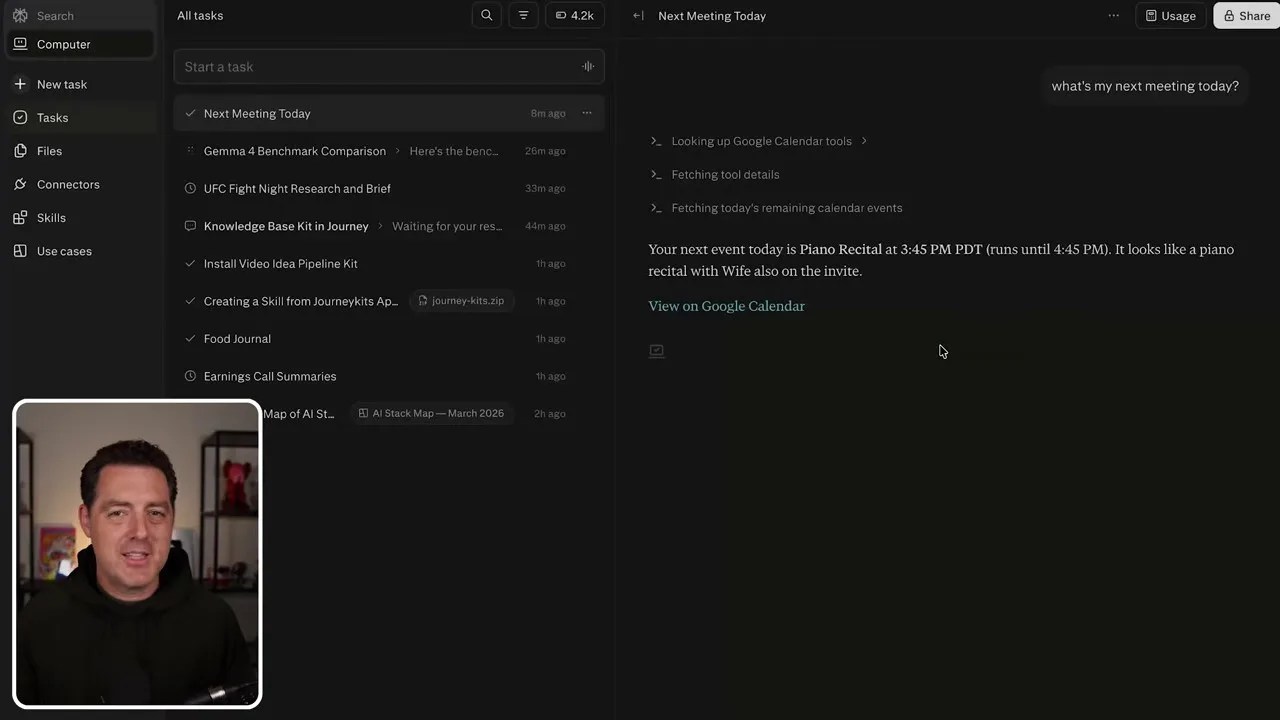Viewport: 1280px width, 720px height.
Task: Click the 4.2k credits button
Action: 574,16
